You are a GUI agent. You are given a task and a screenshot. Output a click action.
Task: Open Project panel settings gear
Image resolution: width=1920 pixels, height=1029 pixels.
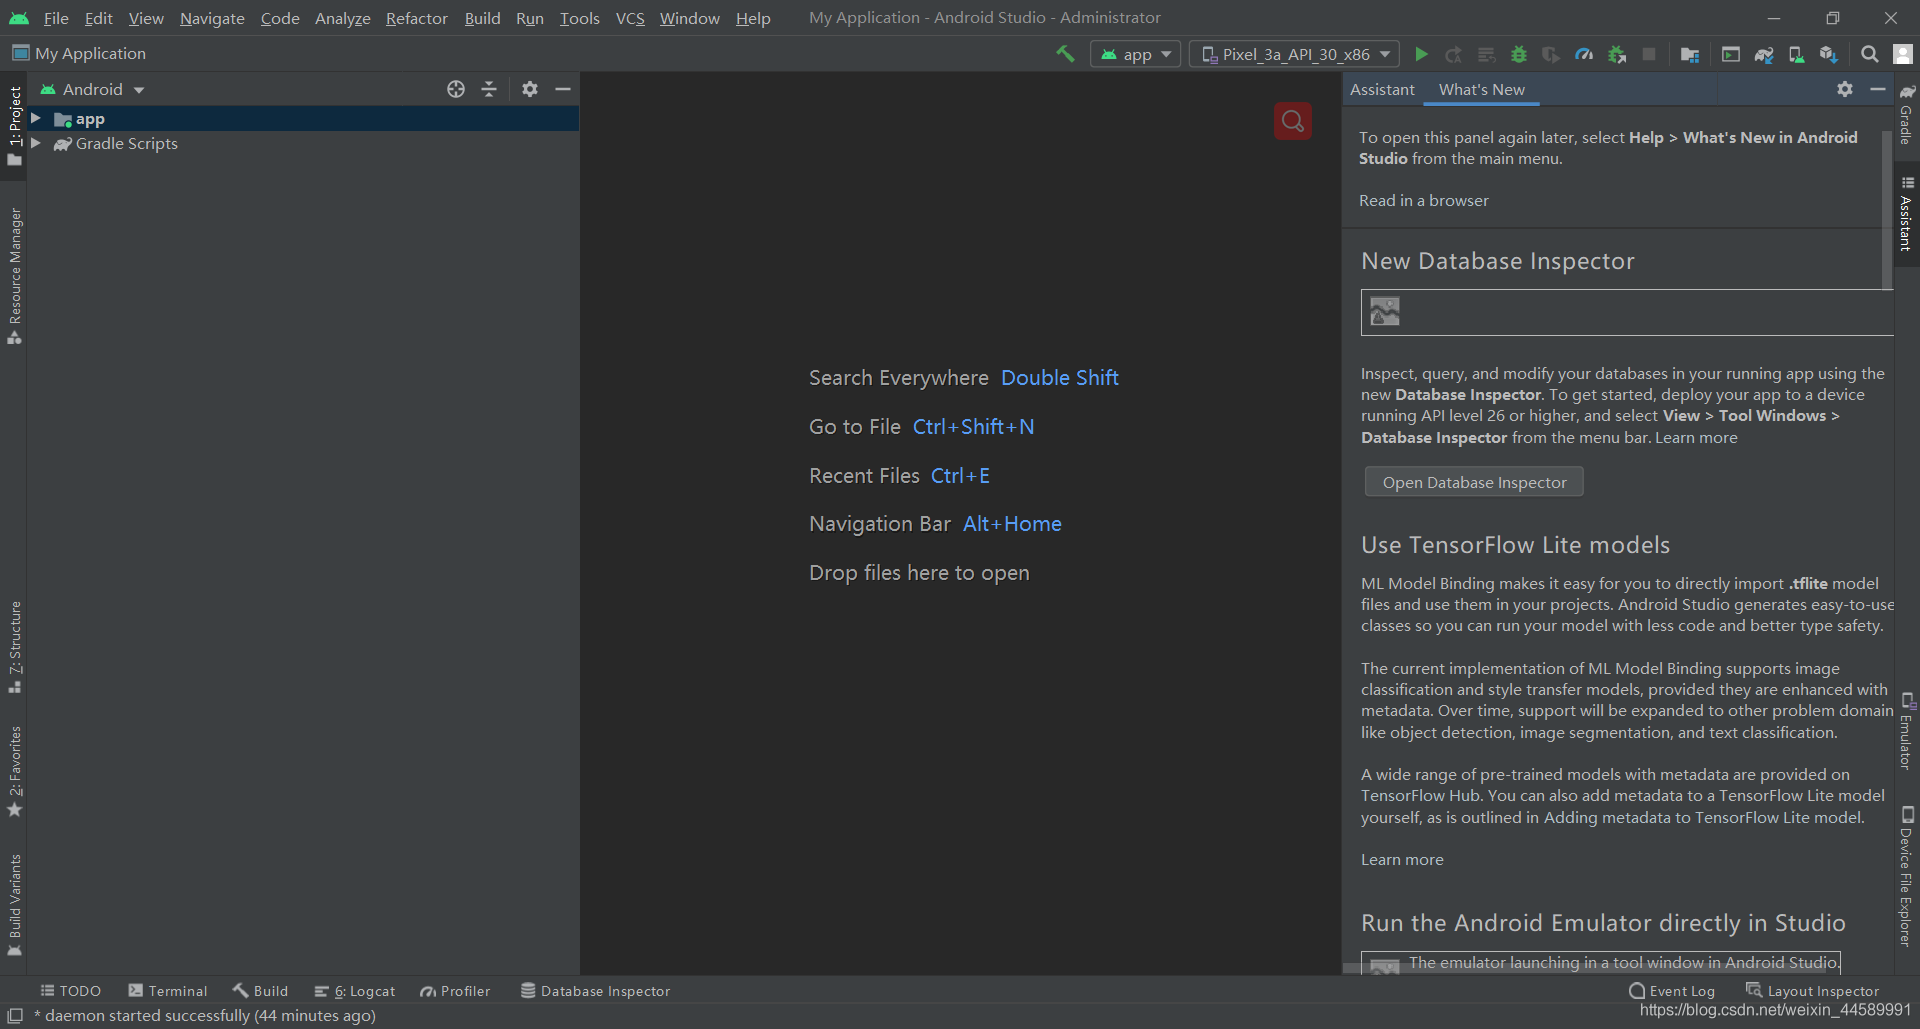point(530,89)
